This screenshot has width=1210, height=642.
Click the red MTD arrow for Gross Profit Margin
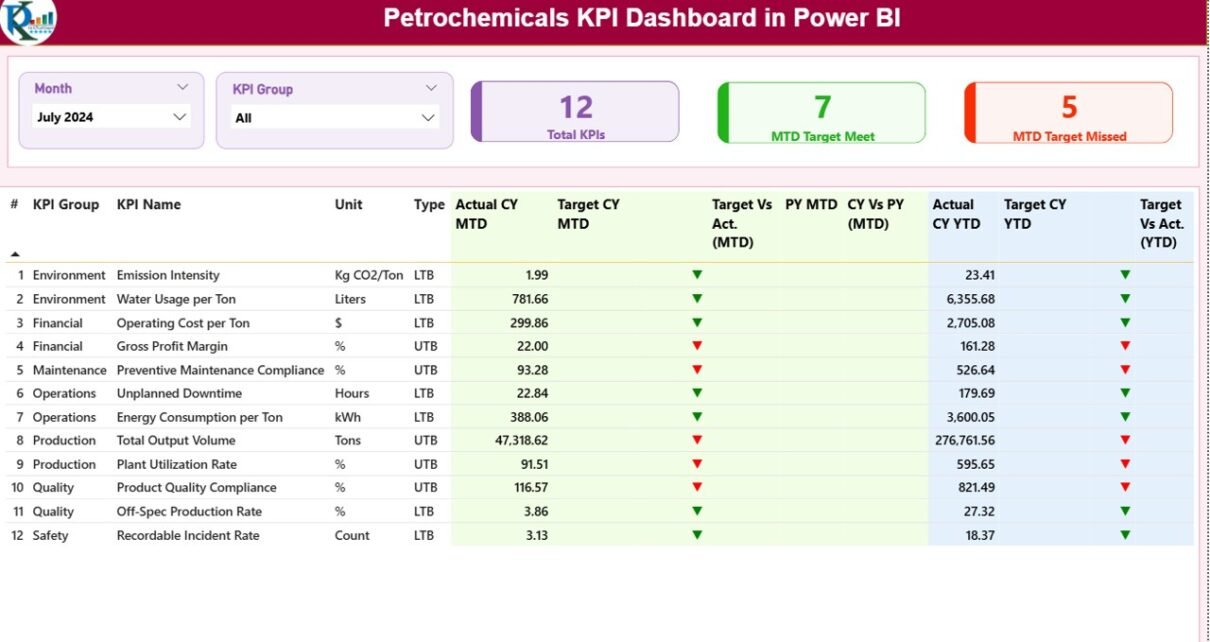point(697,346)
